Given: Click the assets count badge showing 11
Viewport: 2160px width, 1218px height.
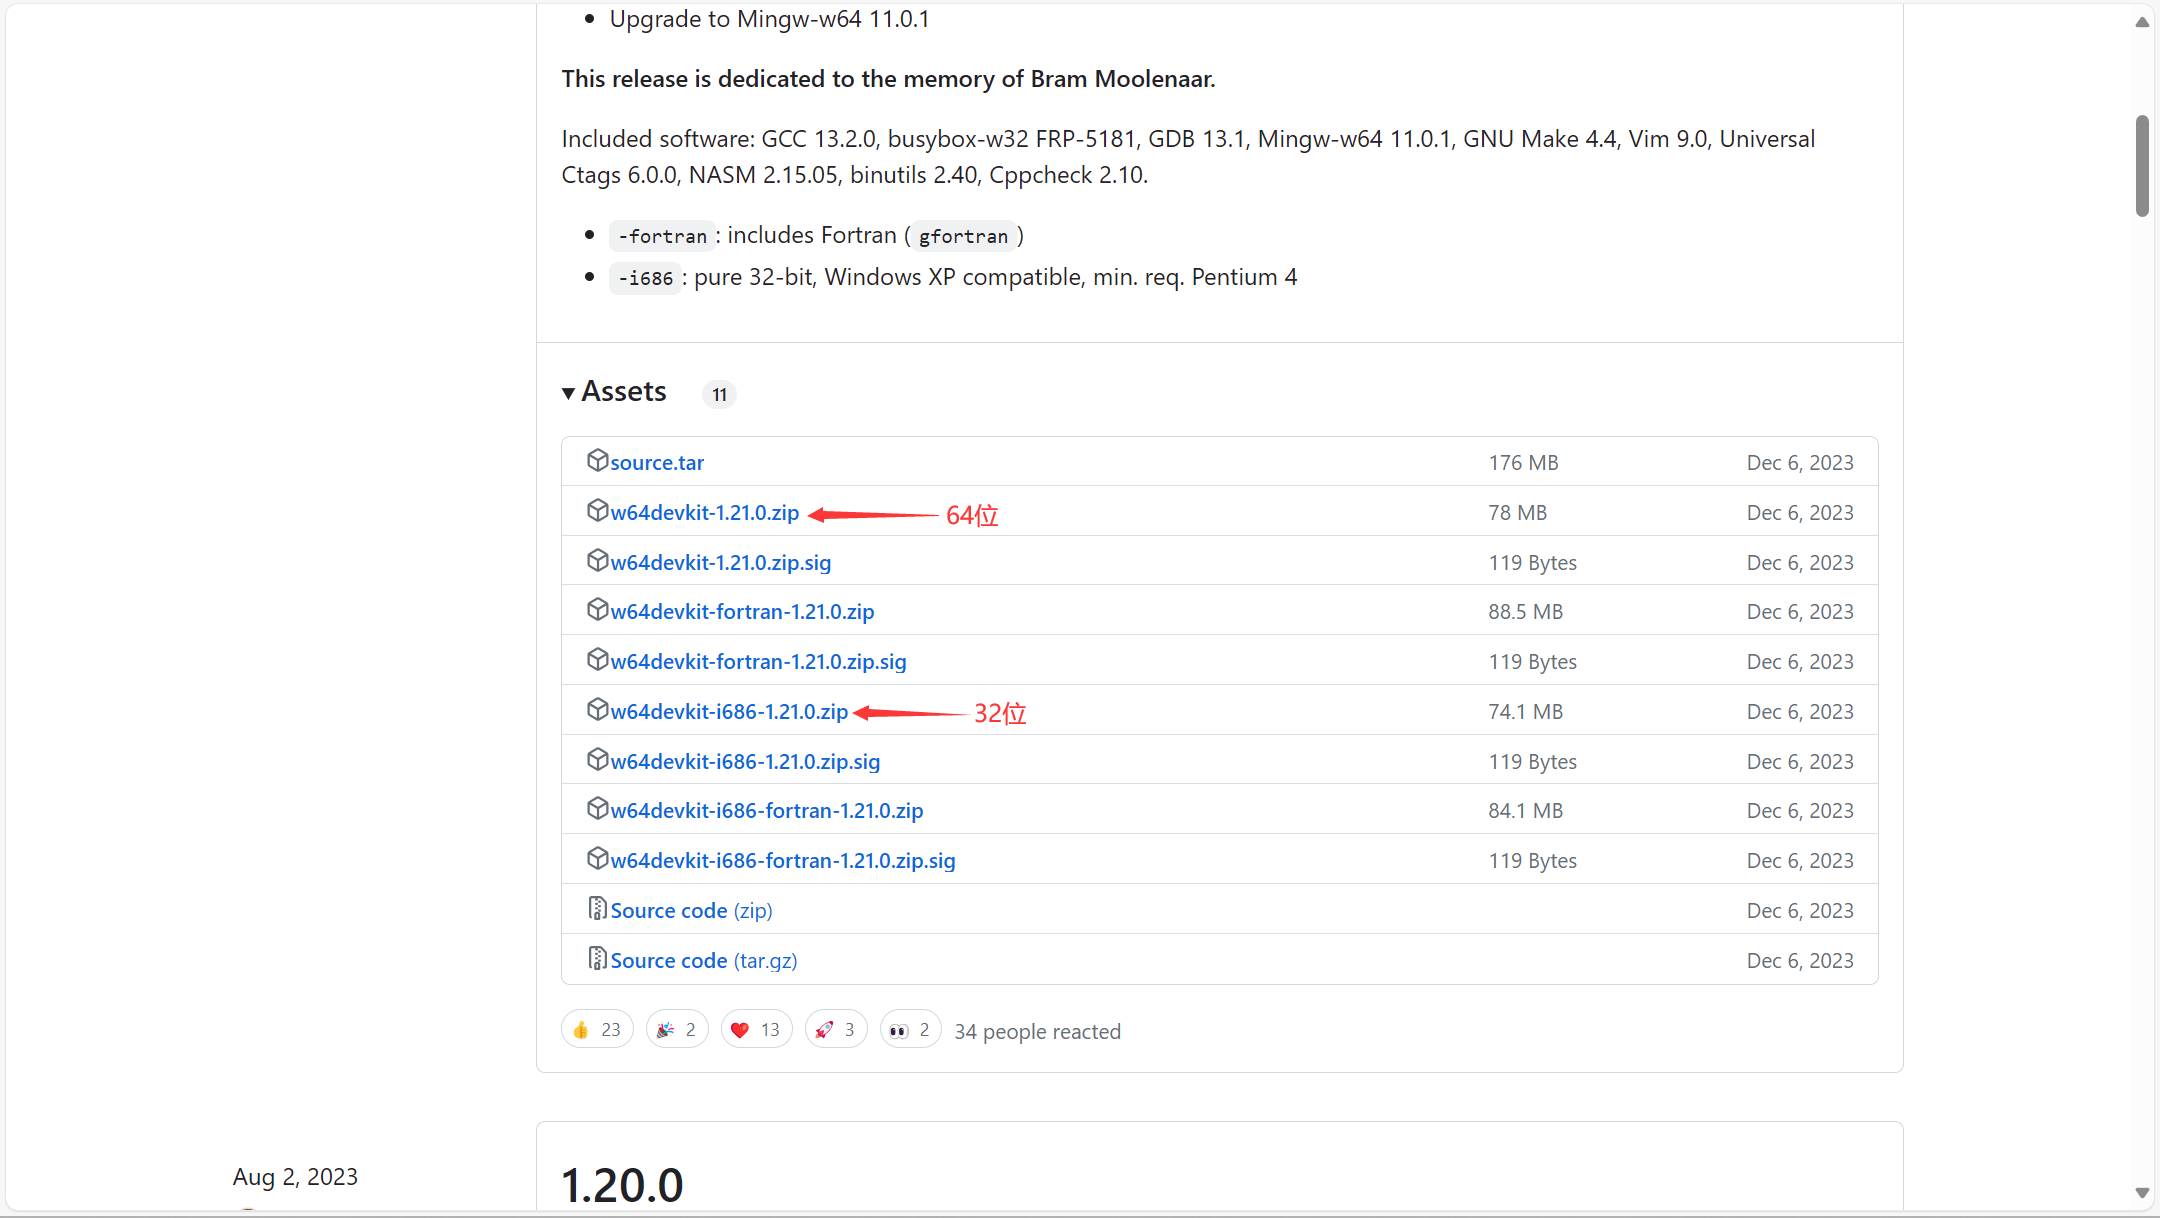Looking at the screenshot, I should click(718, 393).
